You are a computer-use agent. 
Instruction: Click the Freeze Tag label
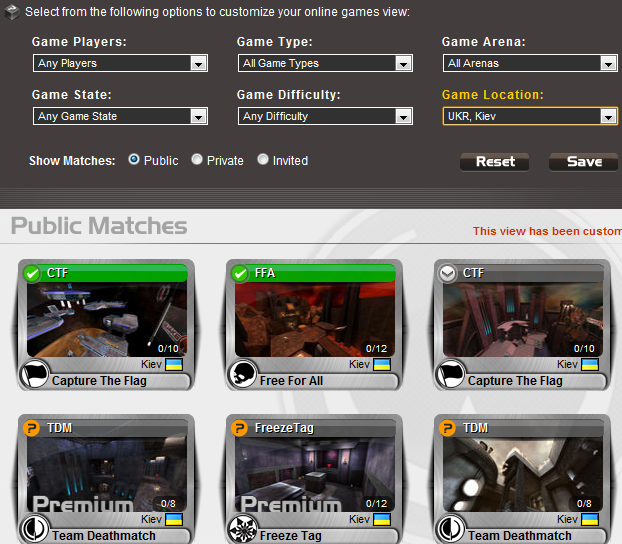pos(291,536)
